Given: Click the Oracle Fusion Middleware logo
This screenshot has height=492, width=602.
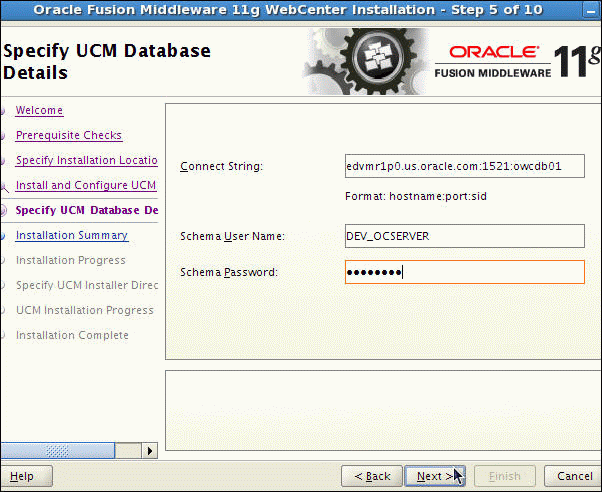Looking at the screenshot, I should (x=516, y=61).
